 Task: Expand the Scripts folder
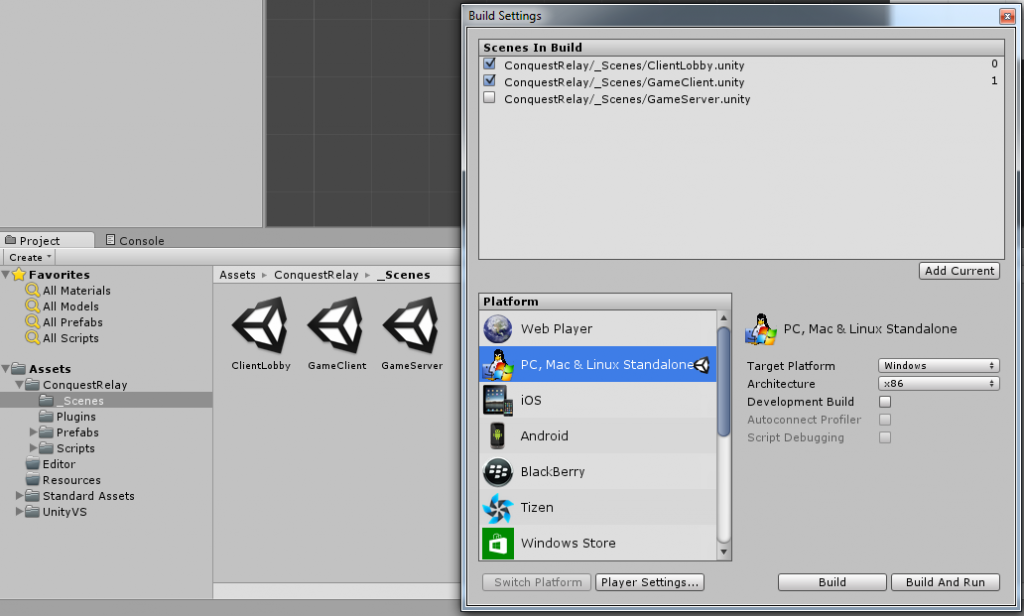33,447
